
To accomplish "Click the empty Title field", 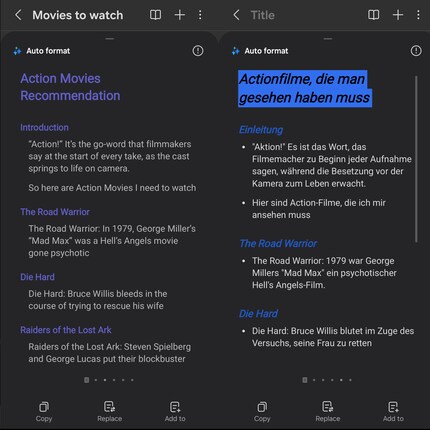I will (263, 15).
